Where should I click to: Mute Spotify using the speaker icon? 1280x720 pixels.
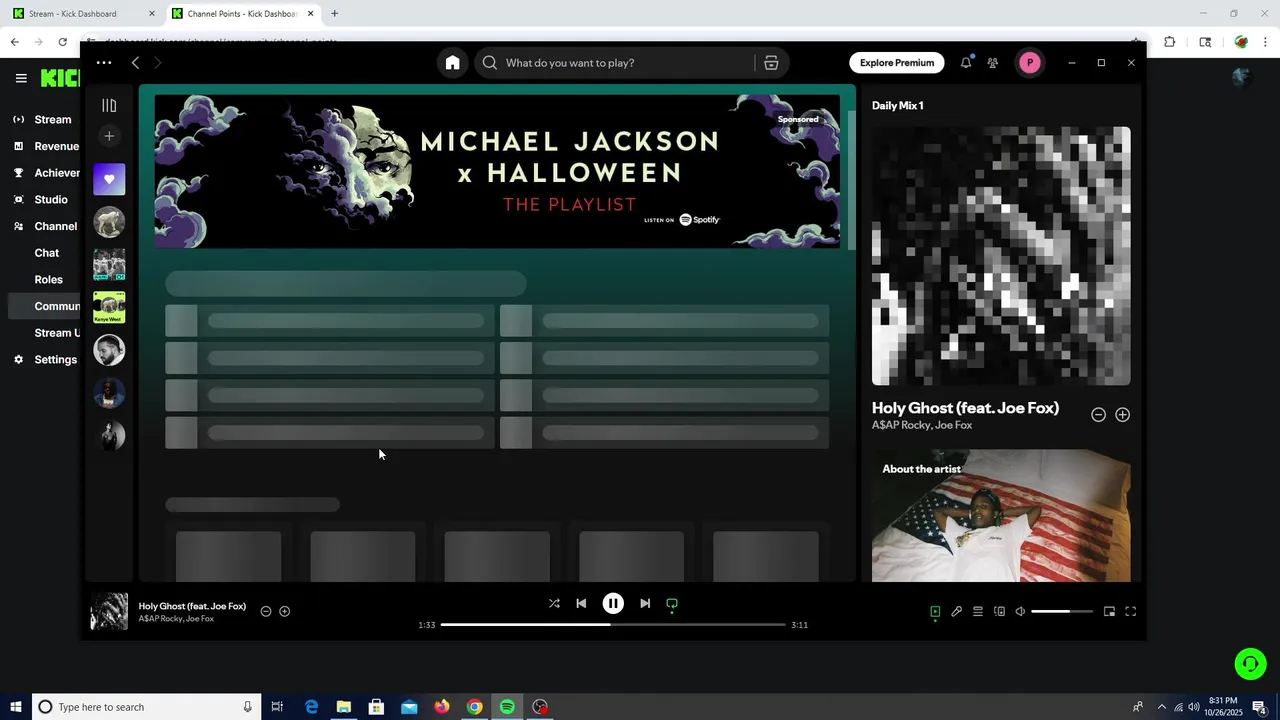1020,611
